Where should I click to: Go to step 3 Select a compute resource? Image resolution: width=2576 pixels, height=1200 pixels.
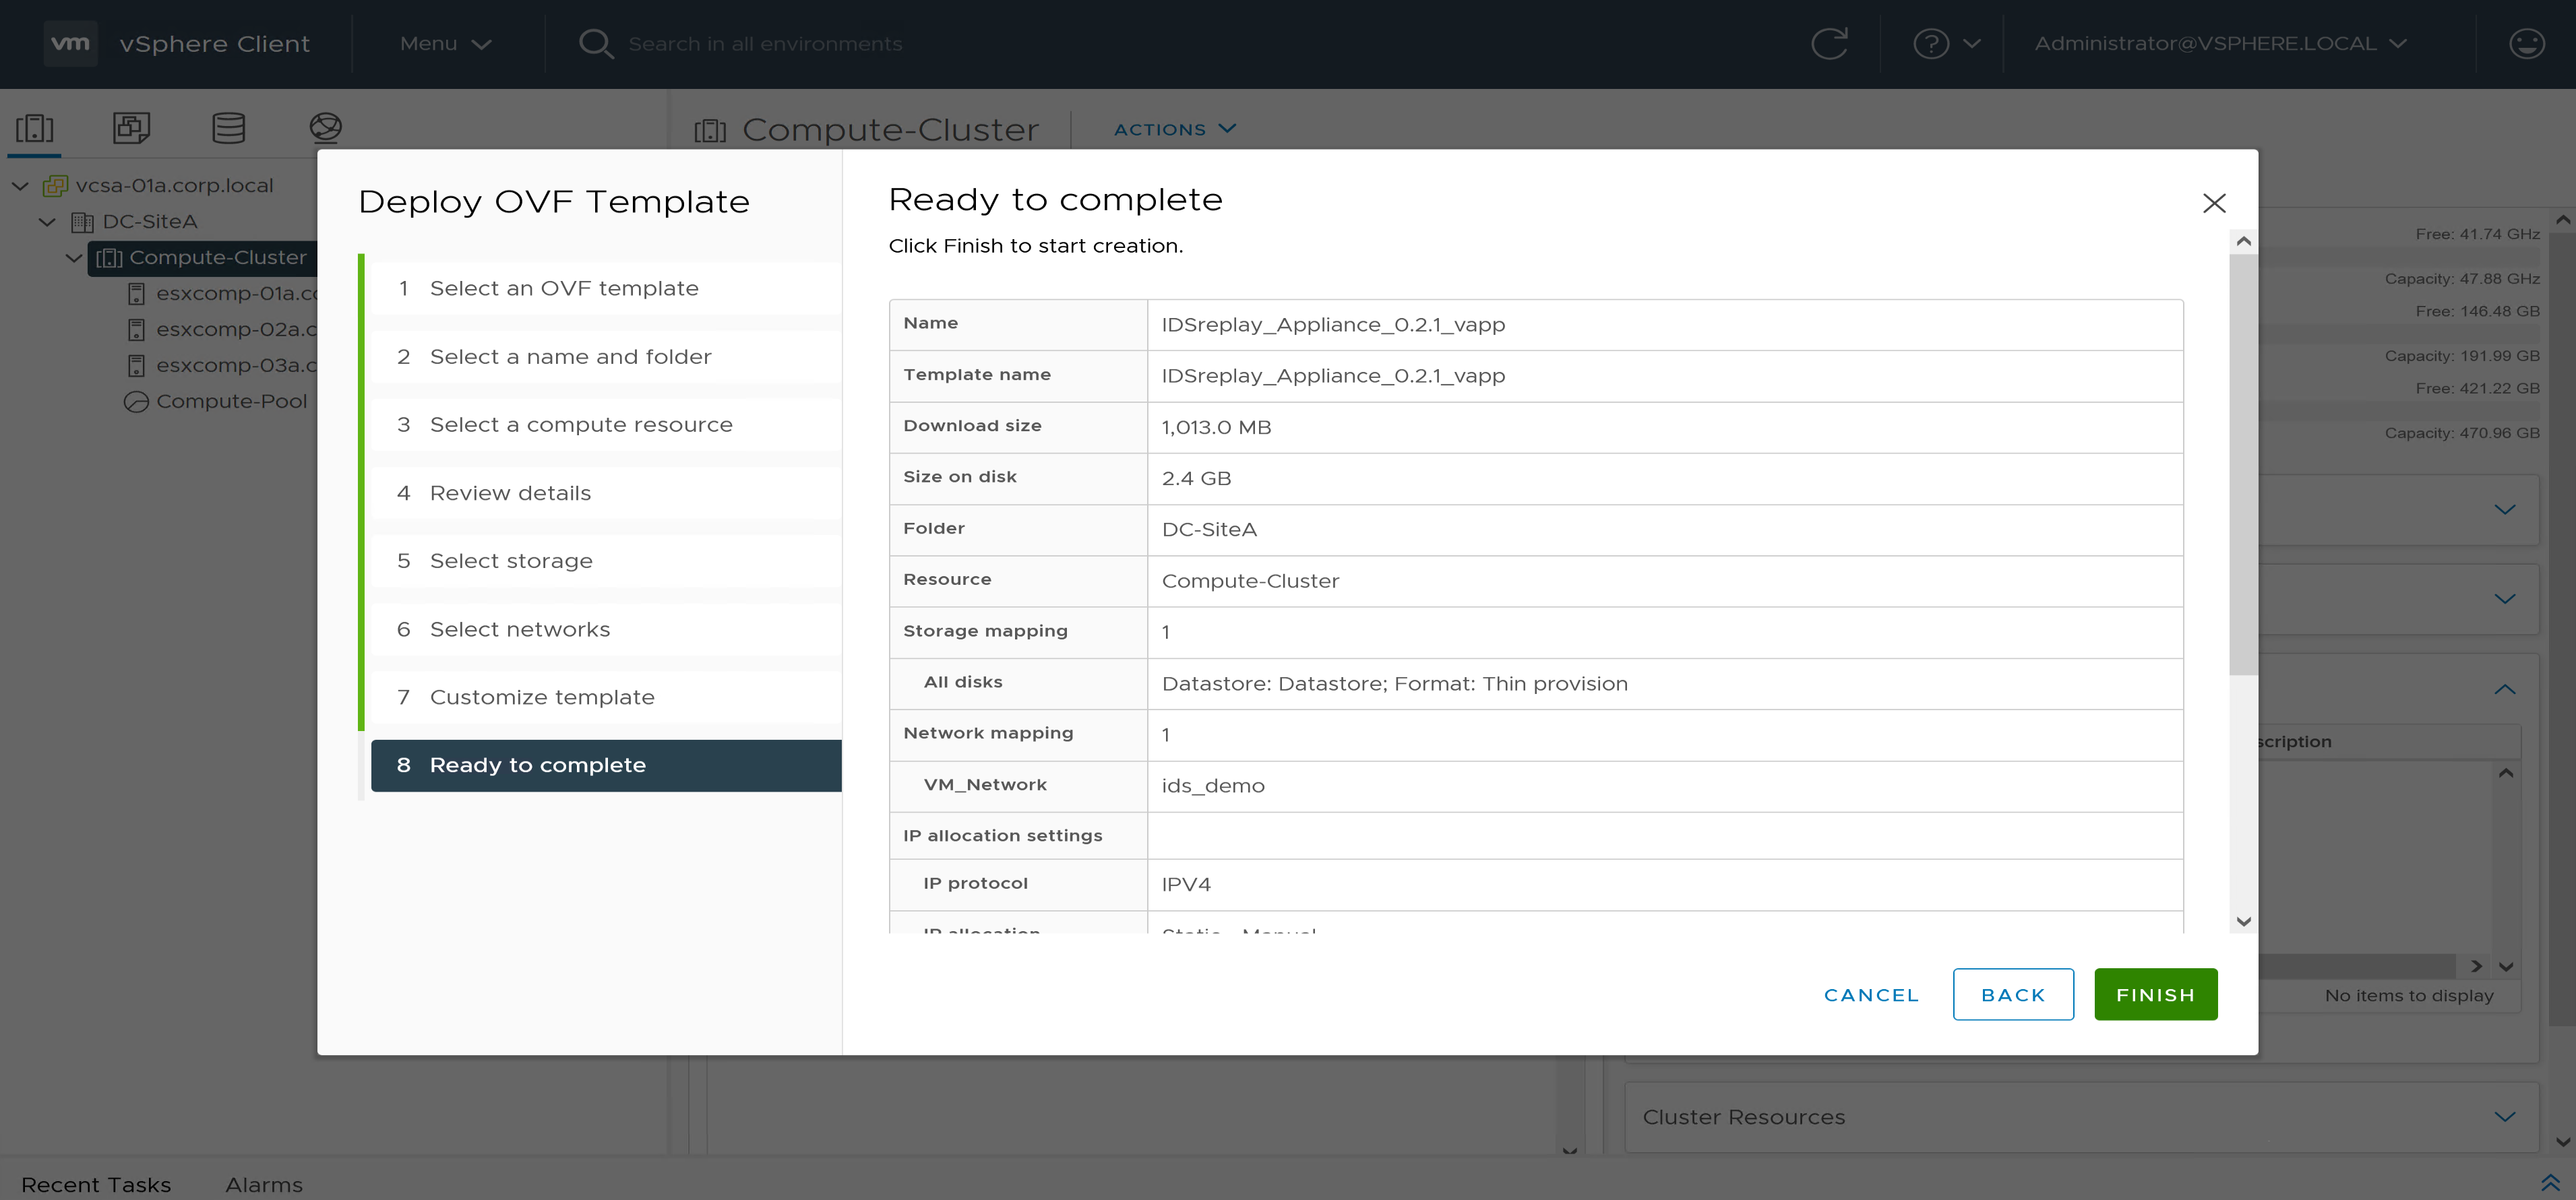(606, 425)
